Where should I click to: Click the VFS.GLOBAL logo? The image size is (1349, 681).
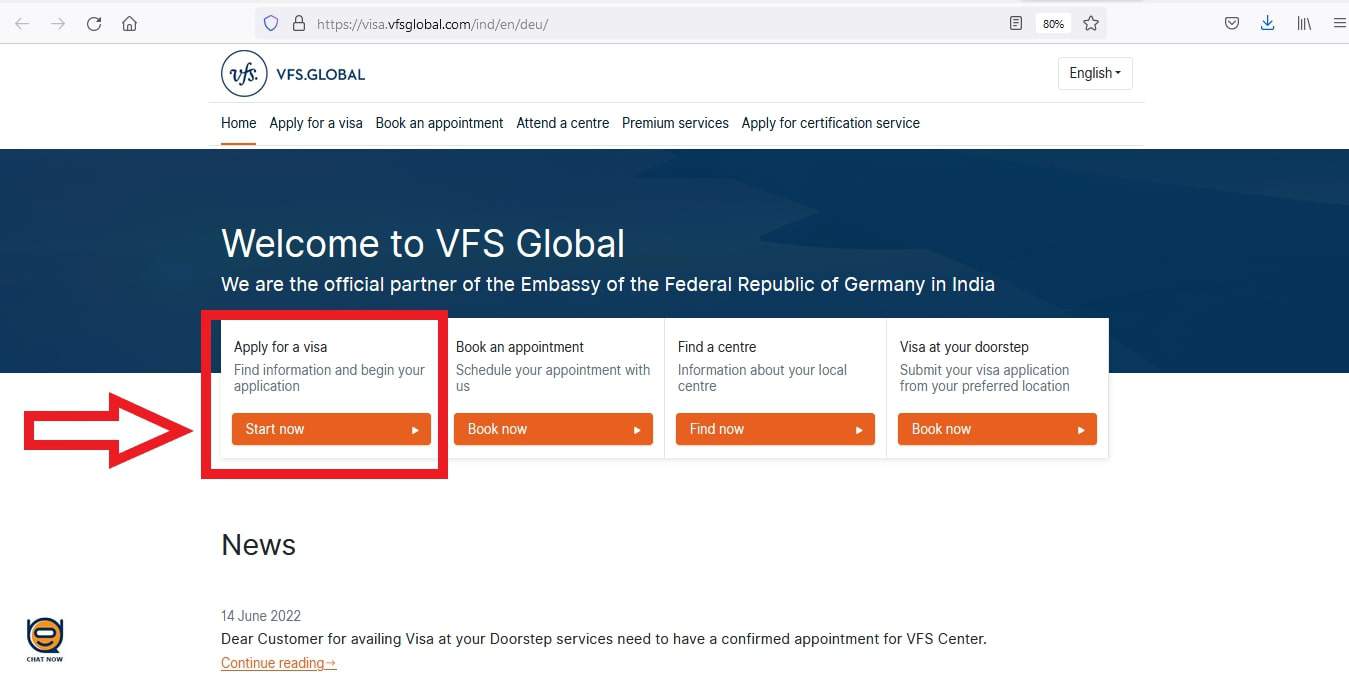click(293, 74)
